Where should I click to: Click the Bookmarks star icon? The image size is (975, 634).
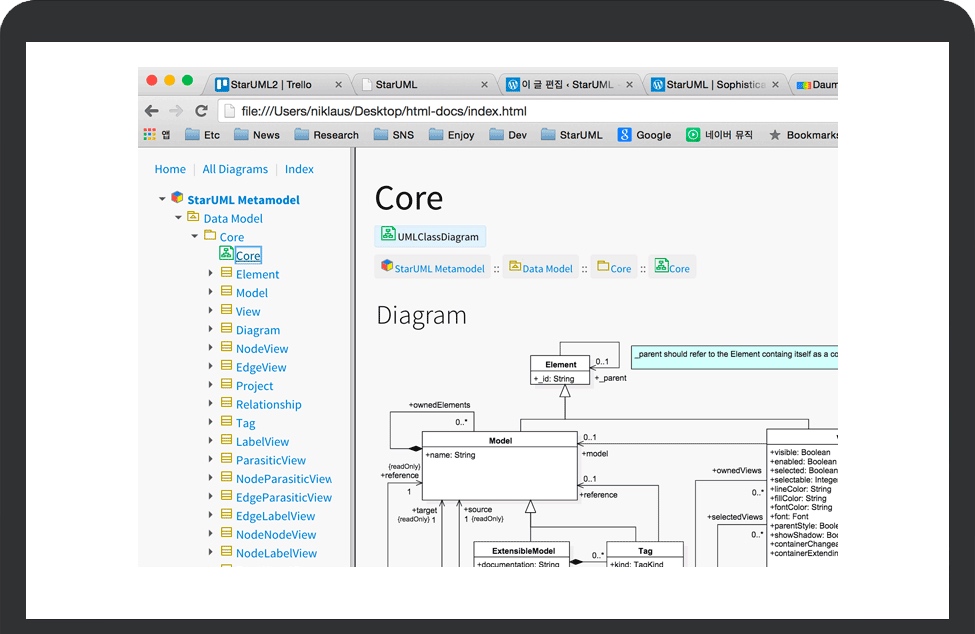coord(774,135)
